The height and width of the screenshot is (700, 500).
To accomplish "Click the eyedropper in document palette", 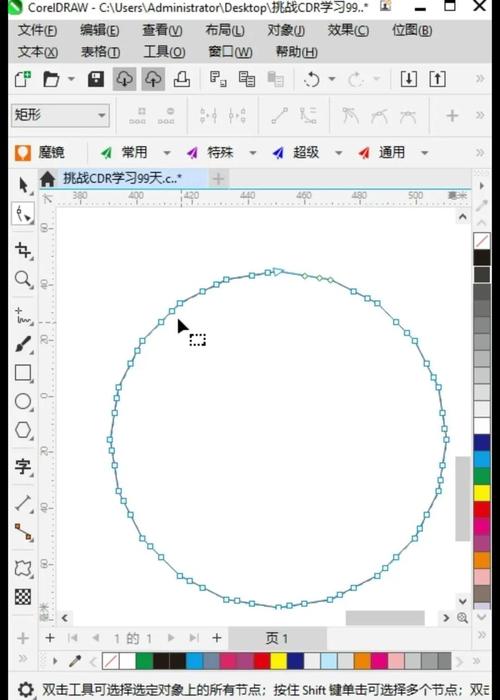I will 75,661.
